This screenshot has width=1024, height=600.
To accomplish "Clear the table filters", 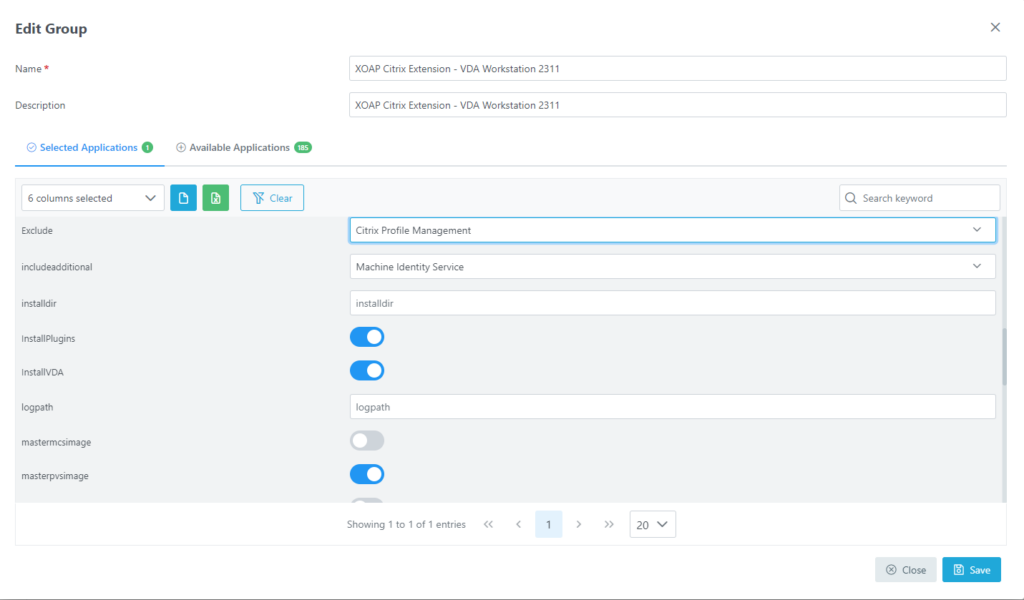I will point(272,198).
